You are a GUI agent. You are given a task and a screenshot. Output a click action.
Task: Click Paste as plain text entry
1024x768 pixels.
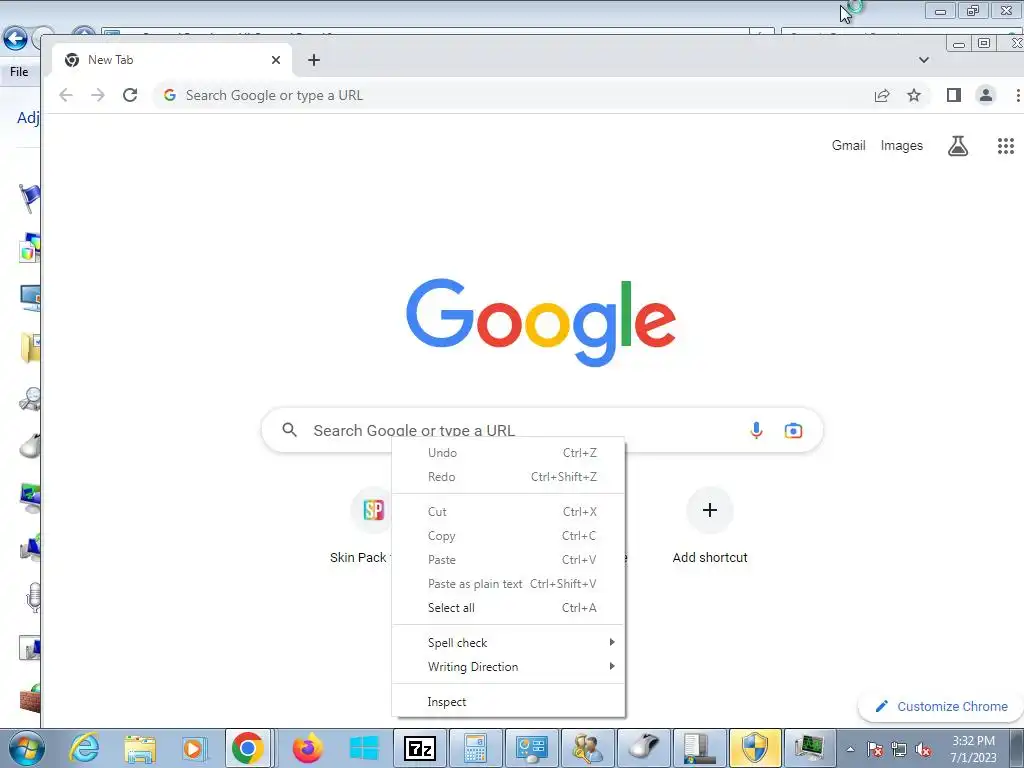coord(508,584)
